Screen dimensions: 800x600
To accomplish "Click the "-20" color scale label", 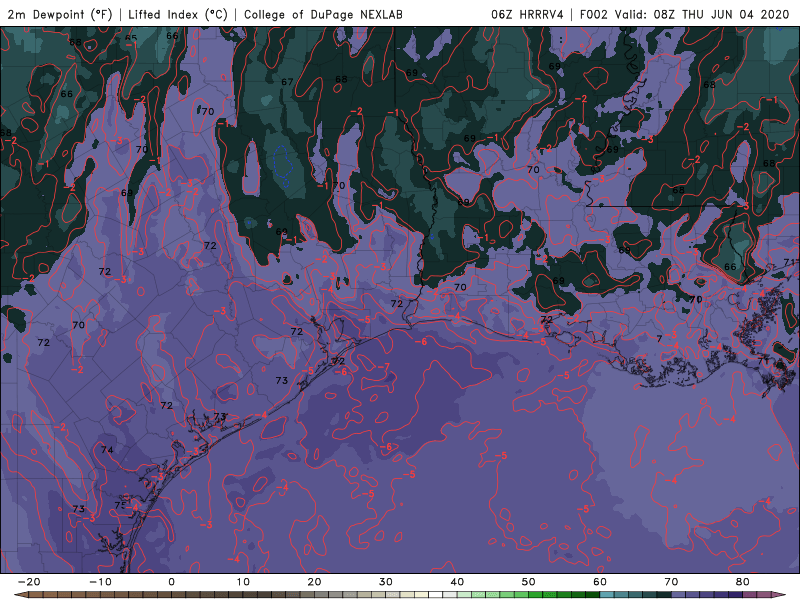I will pos(29,582).
